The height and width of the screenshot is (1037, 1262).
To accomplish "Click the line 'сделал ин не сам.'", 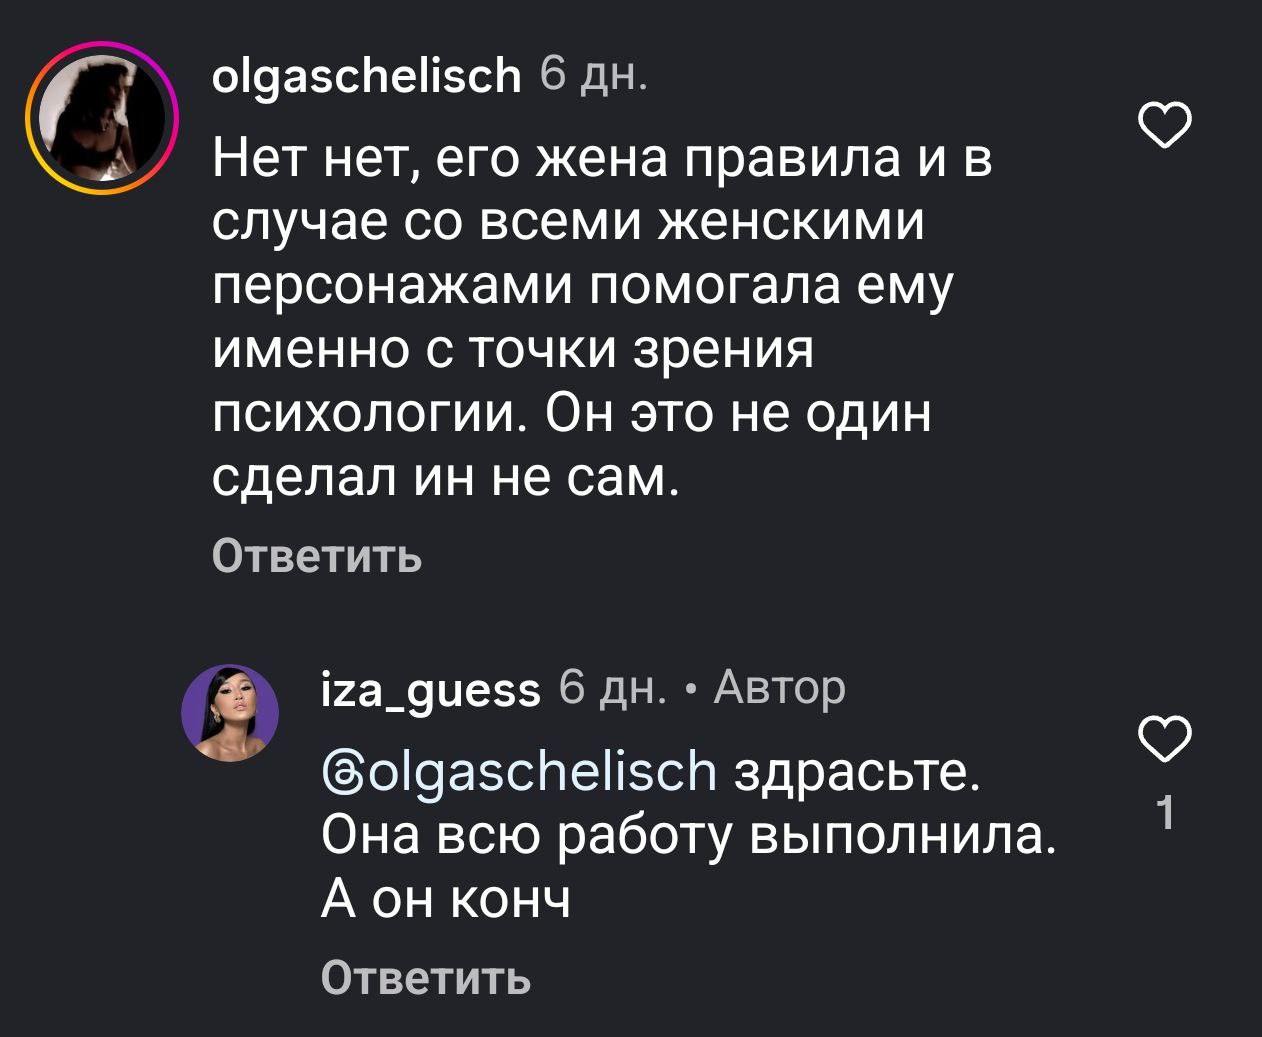I will pyautogui.click(x=445, y=479).
